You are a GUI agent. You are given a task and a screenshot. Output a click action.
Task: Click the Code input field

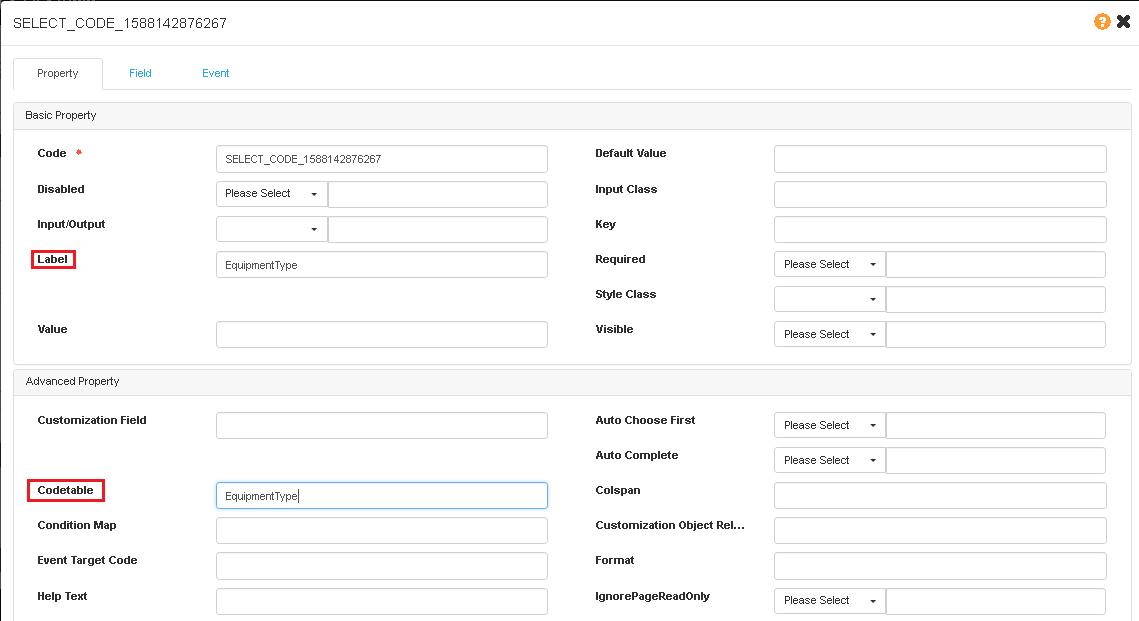(381, 159)
